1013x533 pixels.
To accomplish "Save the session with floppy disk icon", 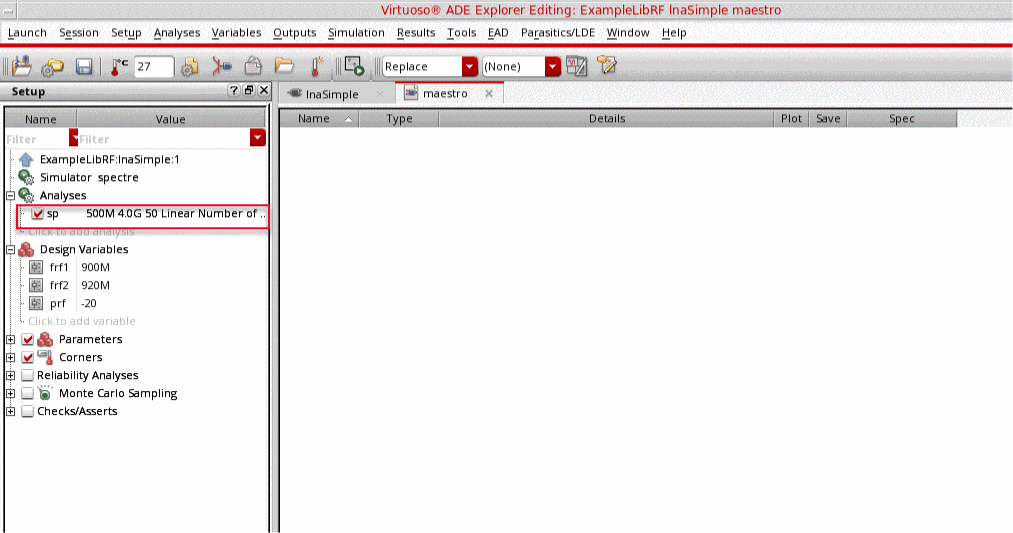I will point(84,67).
